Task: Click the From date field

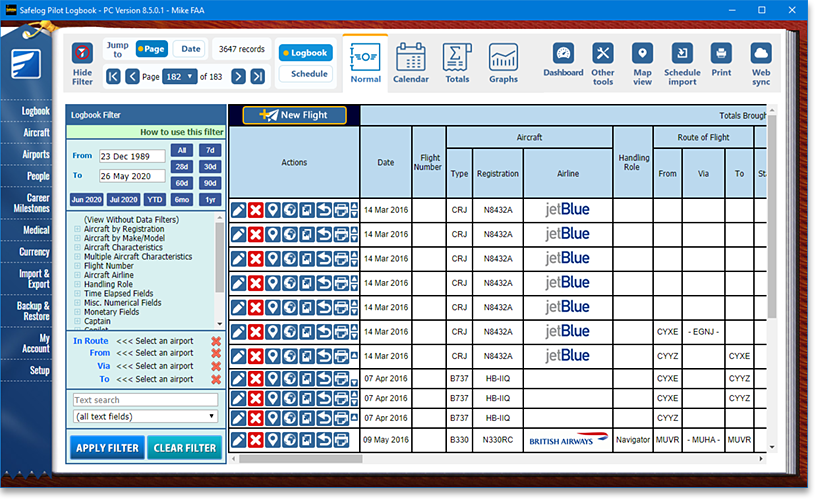Action: 132,156
